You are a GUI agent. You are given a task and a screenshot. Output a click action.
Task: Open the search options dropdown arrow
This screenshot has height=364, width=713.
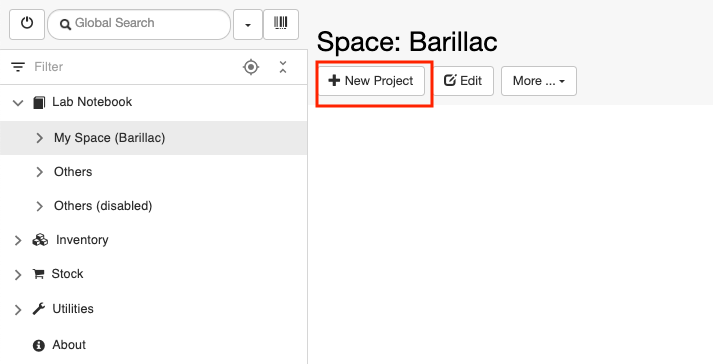click(248, 24)
